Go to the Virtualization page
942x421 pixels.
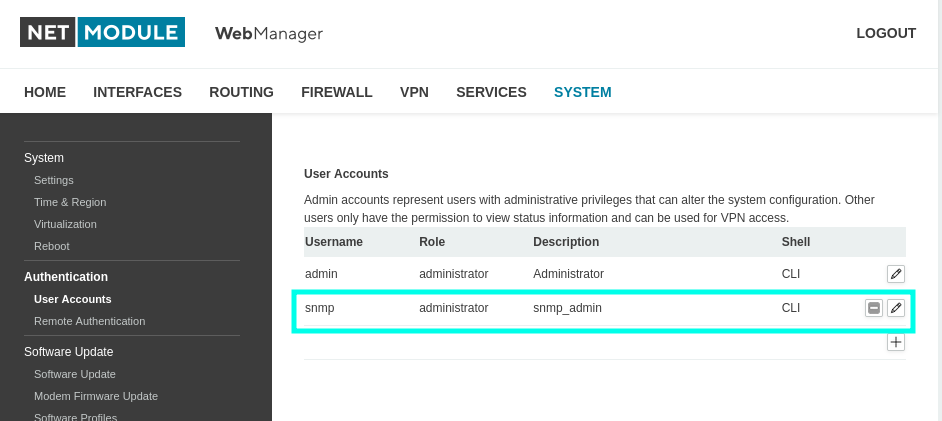coord(65,224)
